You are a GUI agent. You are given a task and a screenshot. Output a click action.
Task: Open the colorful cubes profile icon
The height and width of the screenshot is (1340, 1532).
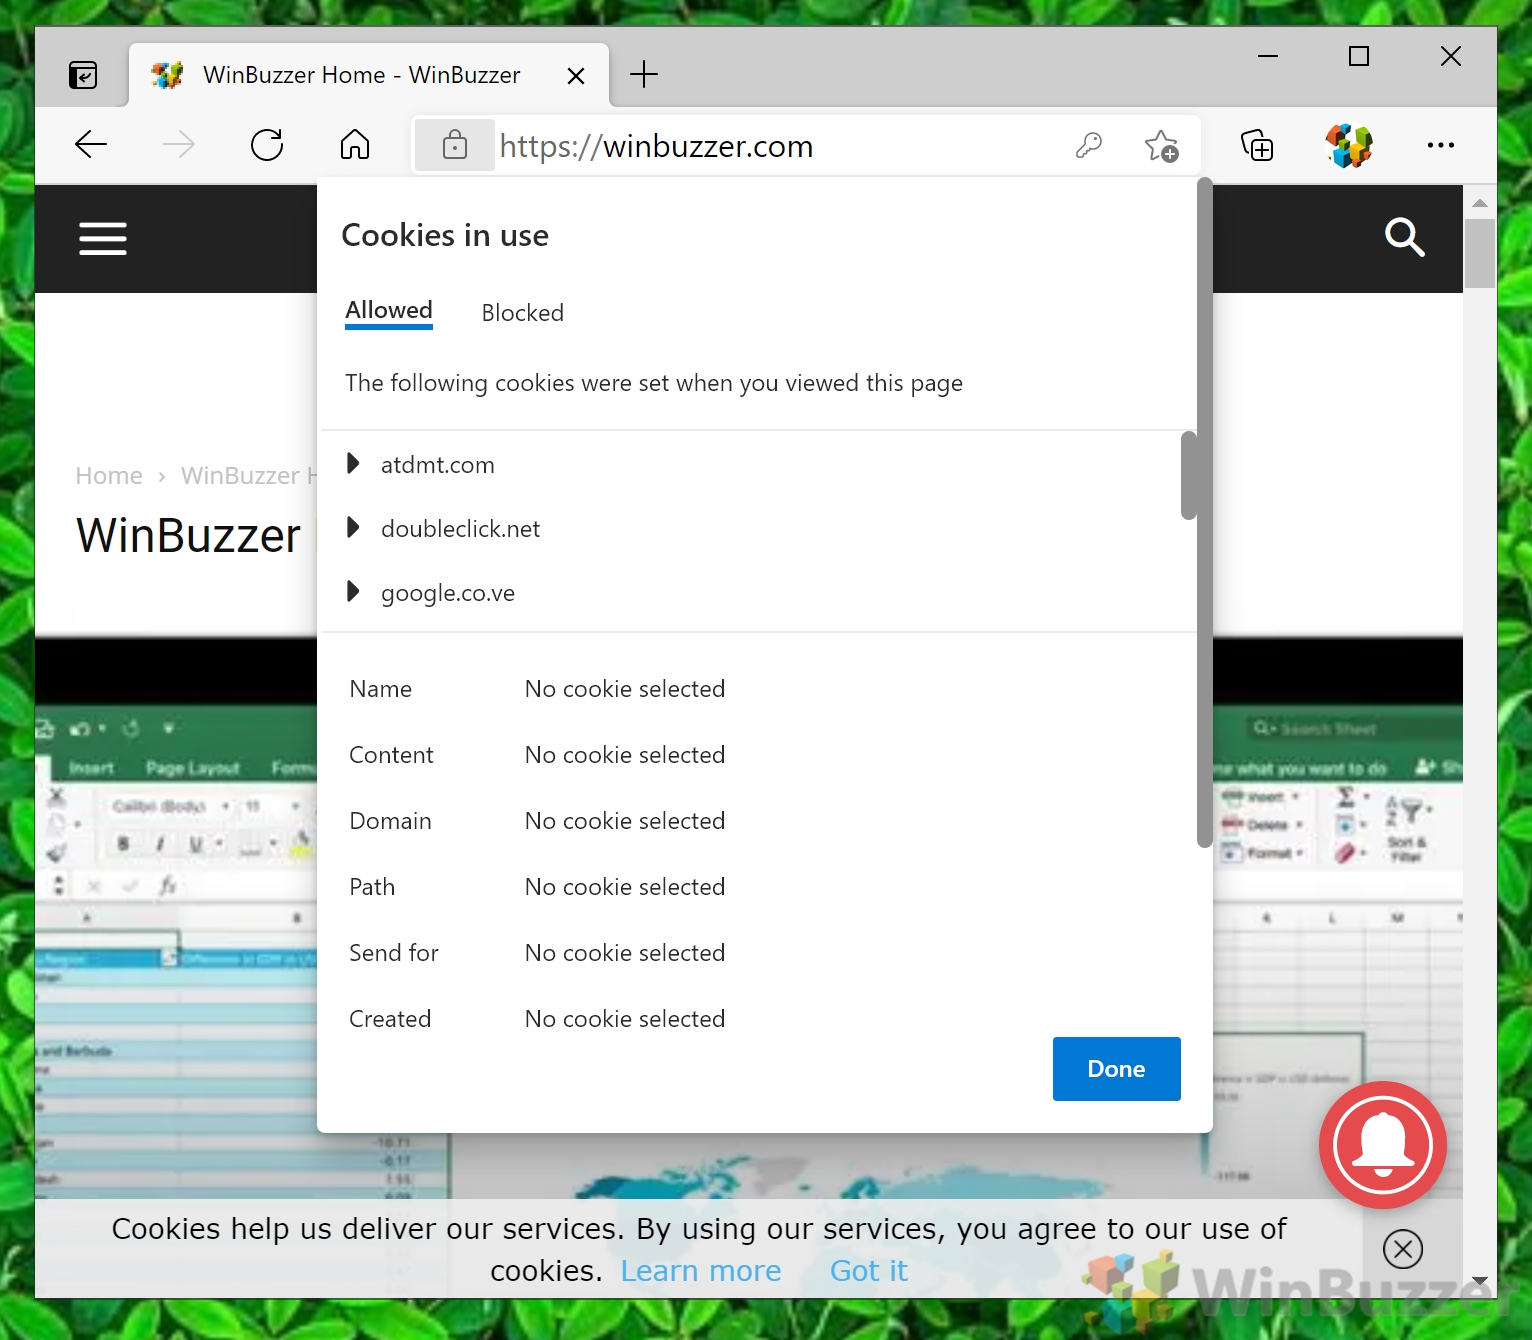coord(1349,146)
